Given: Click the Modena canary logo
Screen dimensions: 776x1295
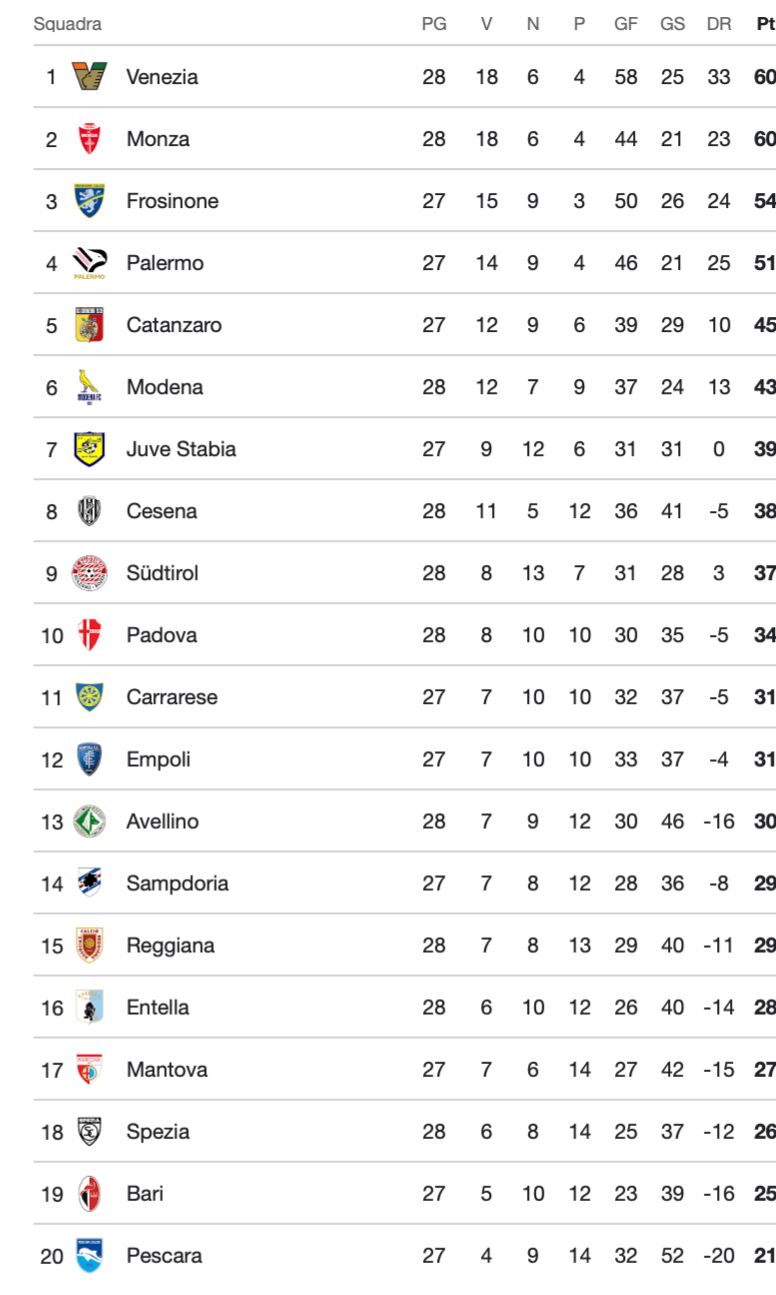Looking at the screenshot, I should click(x=90, y=387).
